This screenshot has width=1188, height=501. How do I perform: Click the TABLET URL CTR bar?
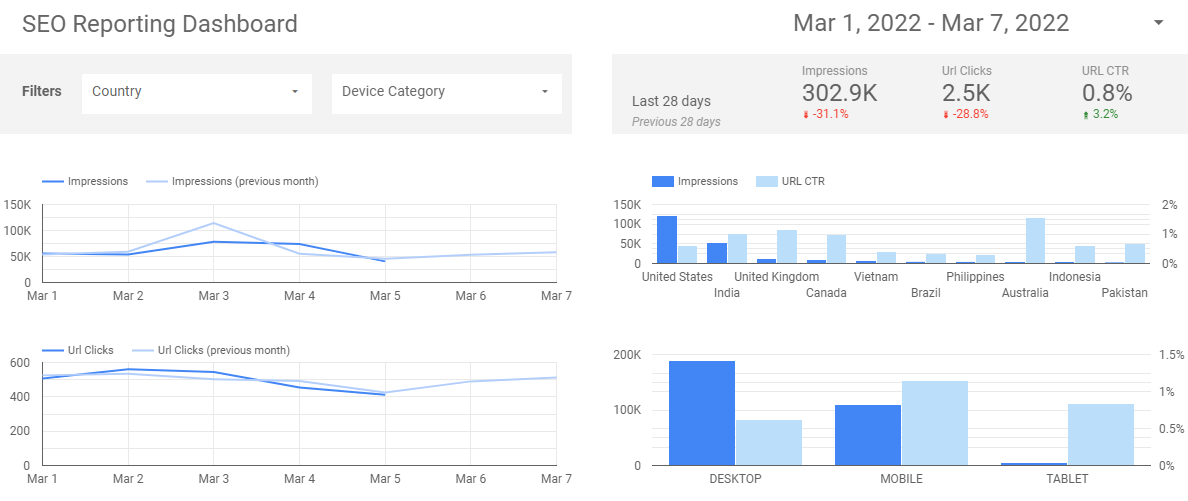point(1101,434)
